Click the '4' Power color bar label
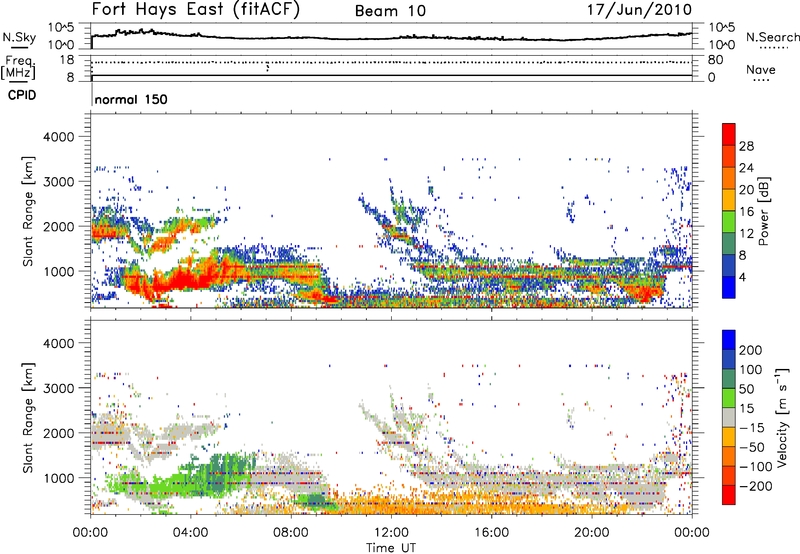Viewport: 800px width, 554px height. [x=743, y=278]
